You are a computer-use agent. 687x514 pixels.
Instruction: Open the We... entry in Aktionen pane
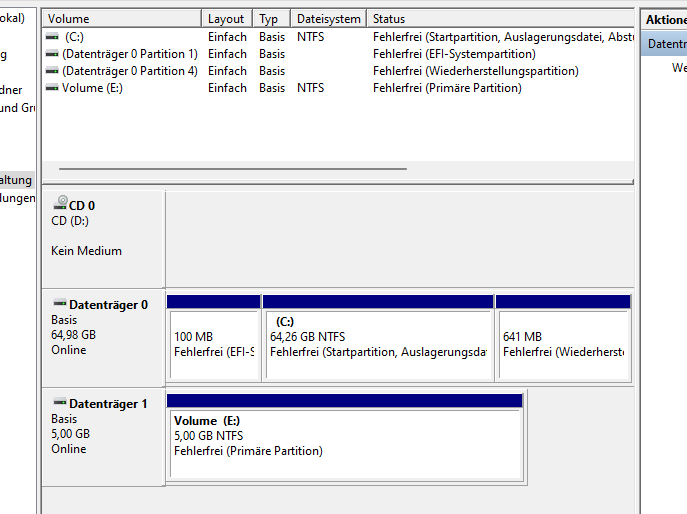coord(678,68)
